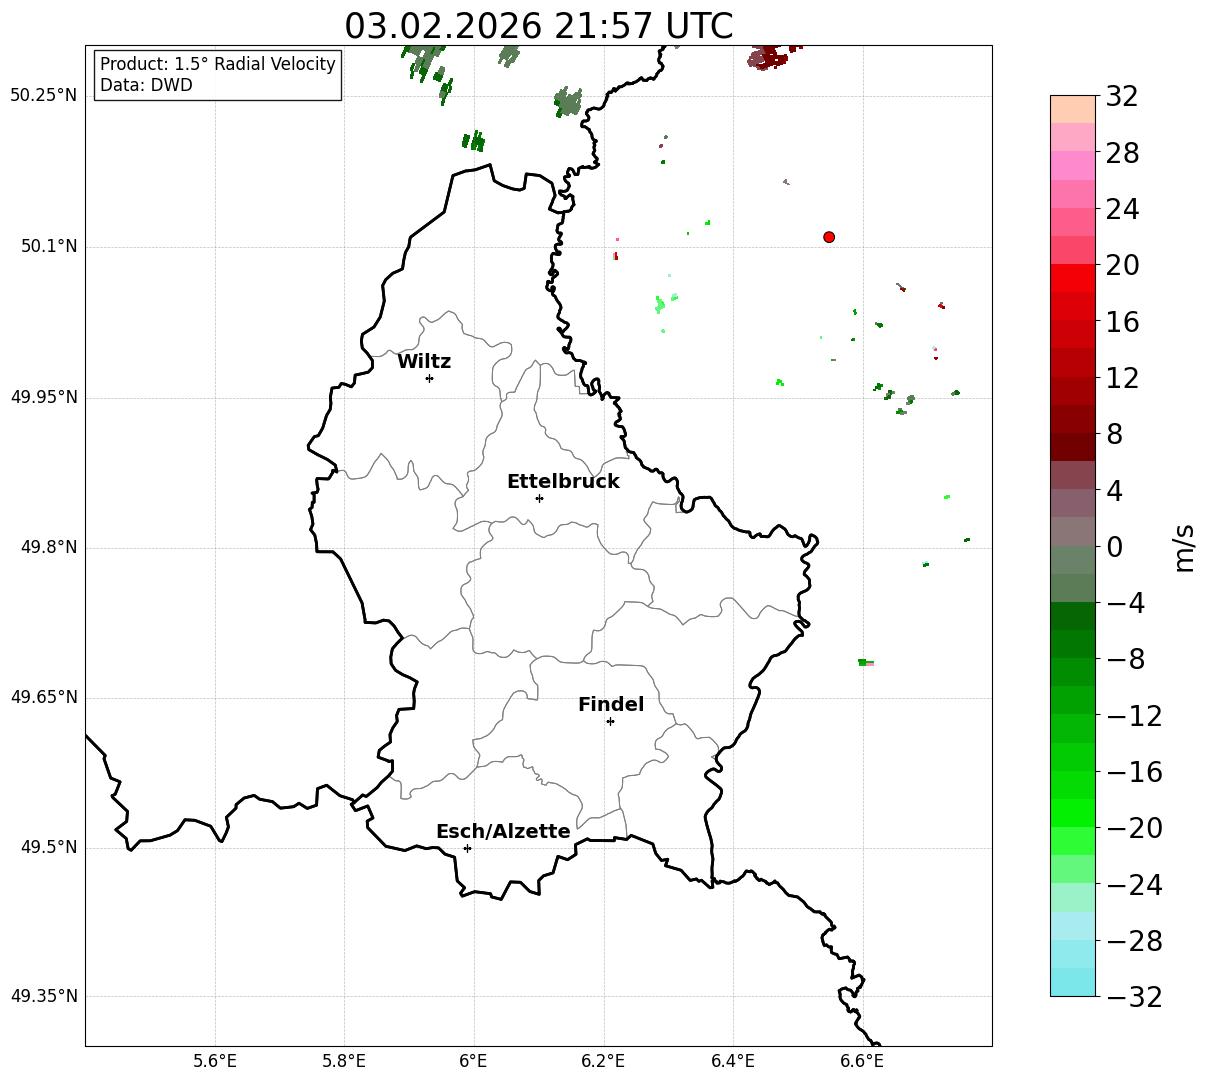Click the dark green swatch just below −4
The height and width of the screenshot is (1081, 1207).
tap(1073, 616)
